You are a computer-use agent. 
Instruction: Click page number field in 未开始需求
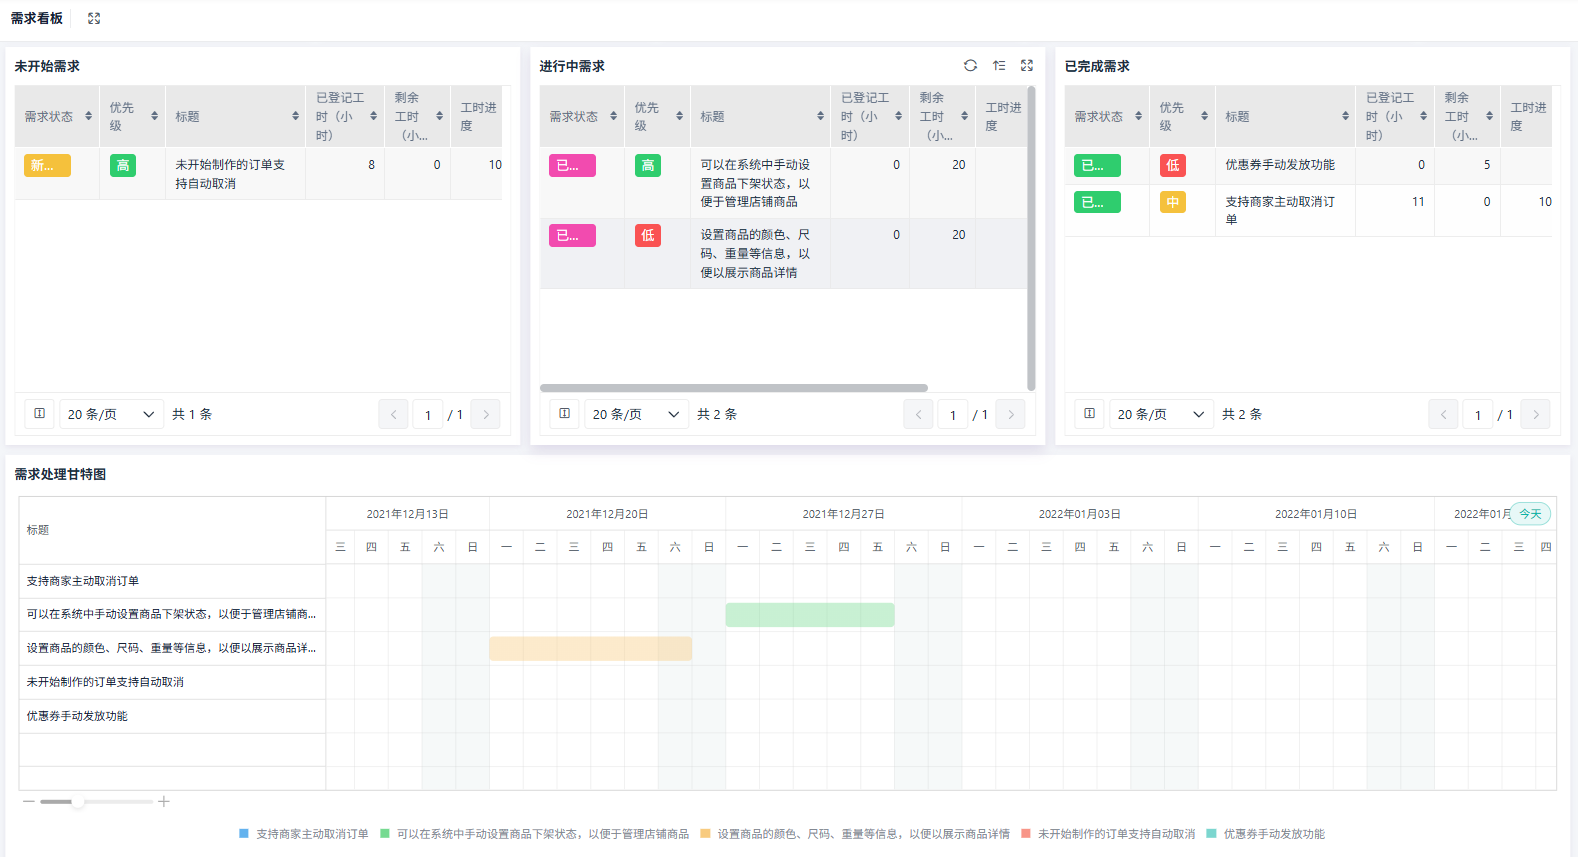428,414
